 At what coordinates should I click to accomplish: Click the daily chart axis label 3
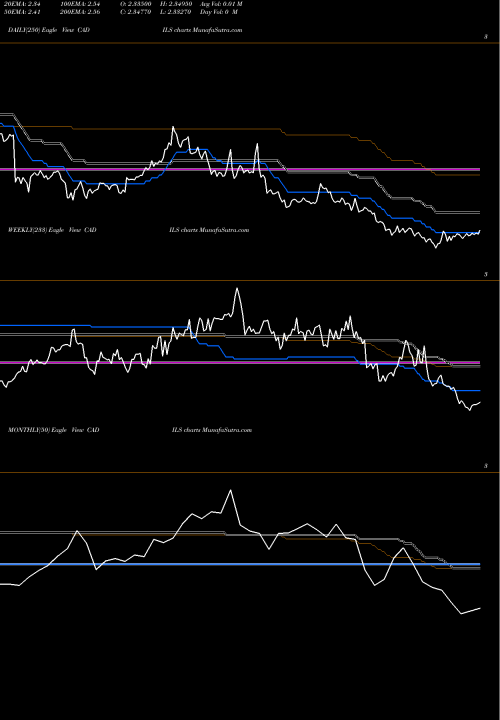click(486, 37)
